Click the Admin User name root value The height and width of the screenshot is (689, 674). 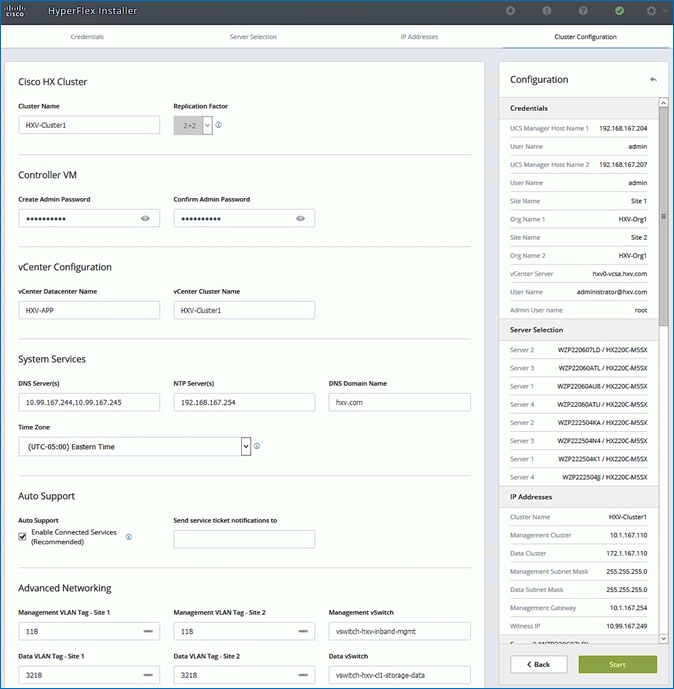pyautogui.click(x=641, y=310)
